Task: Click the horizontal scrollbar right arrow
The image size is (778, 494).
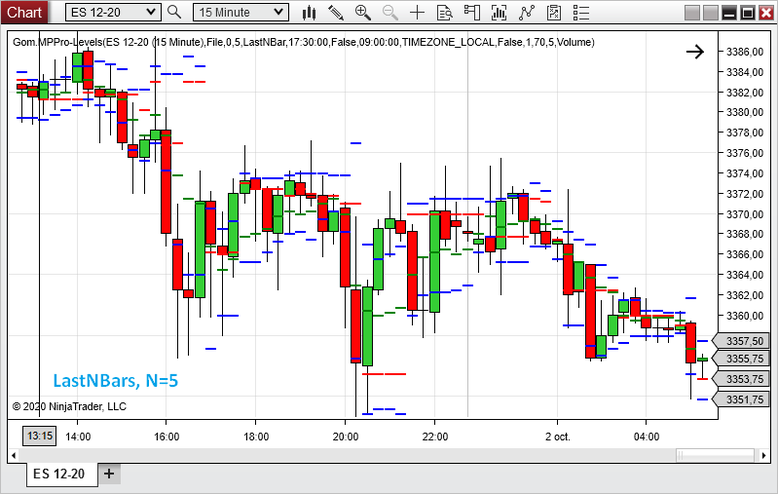Action: pos(764,455)
